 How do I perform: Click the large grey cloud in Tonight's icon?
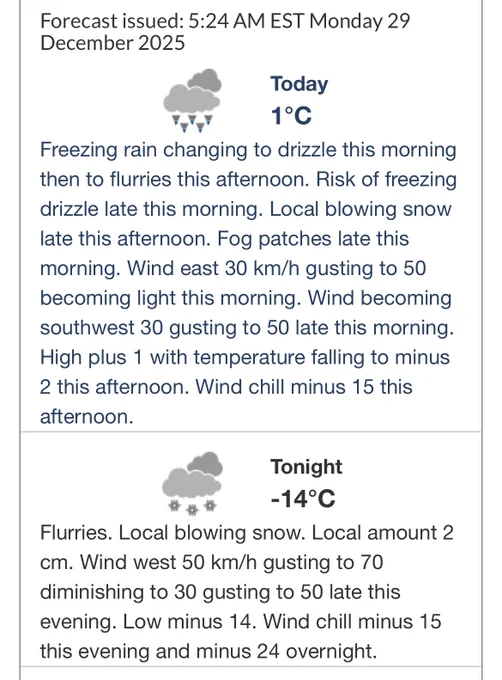(x=191, y=484)
